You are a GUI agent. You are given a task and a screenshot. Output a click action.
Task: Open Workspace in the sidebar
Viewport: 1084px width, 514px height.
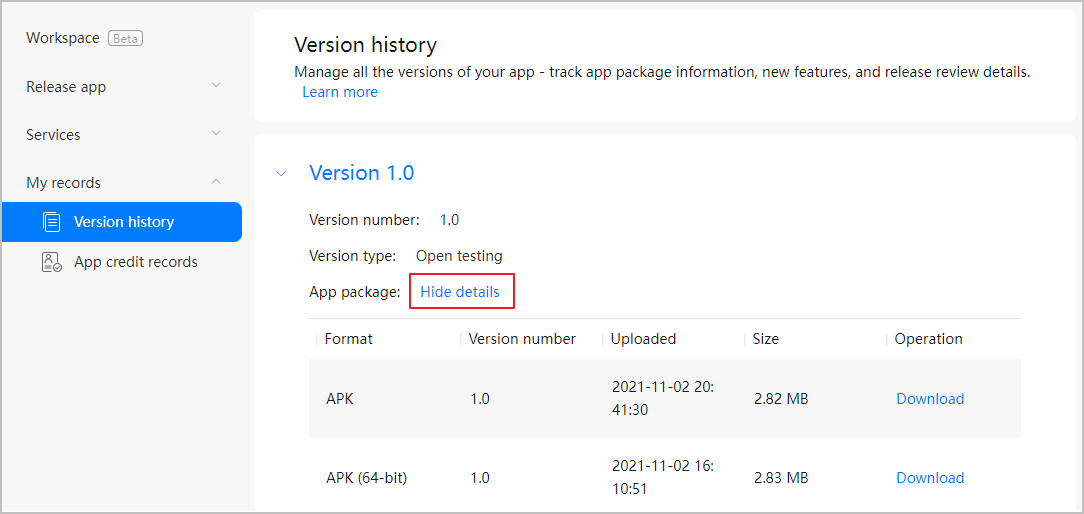coord(63,38)
